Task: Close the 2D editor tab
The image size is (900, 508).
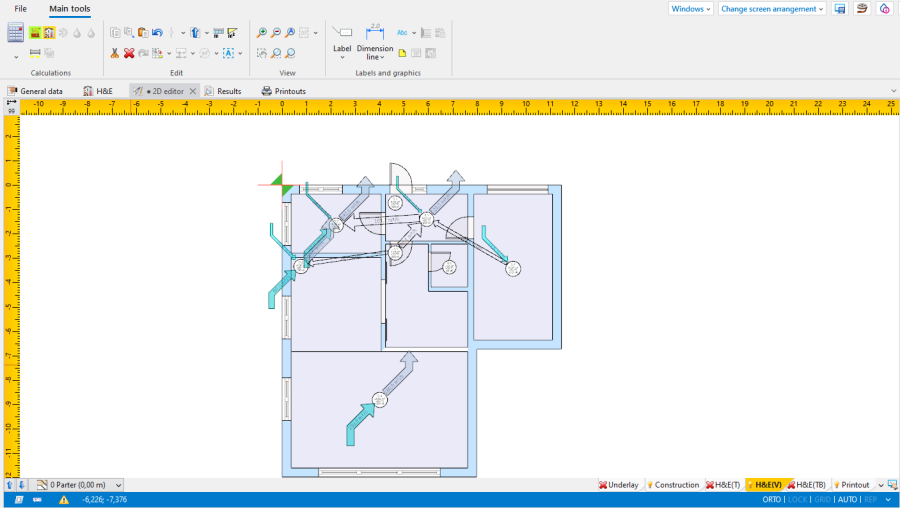Action: (193, 91)
